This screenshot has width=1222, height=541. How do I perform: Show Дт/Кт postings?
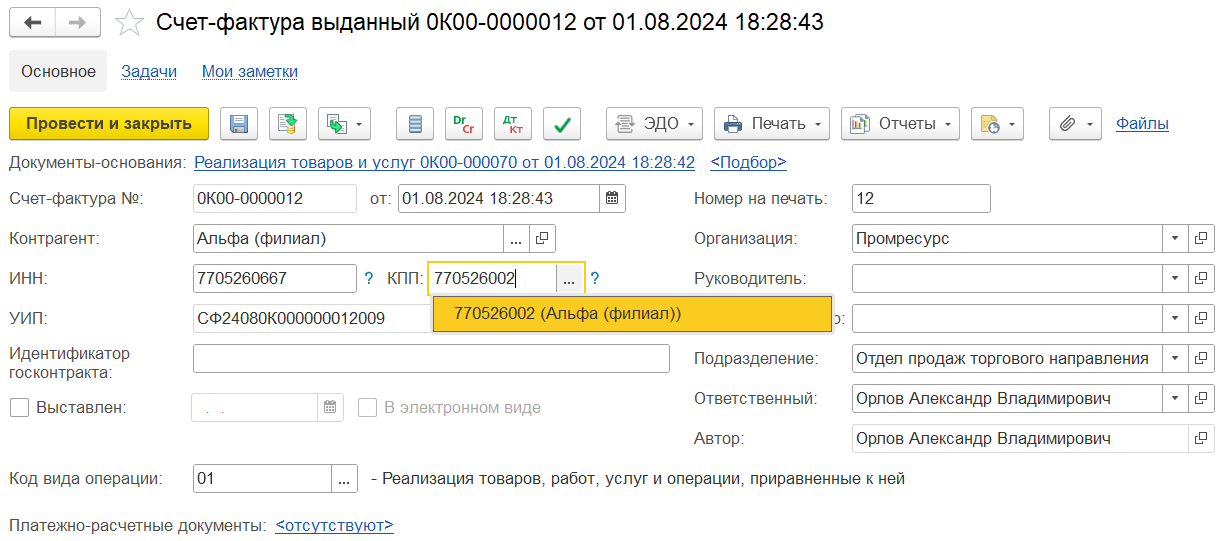[513, 124]
